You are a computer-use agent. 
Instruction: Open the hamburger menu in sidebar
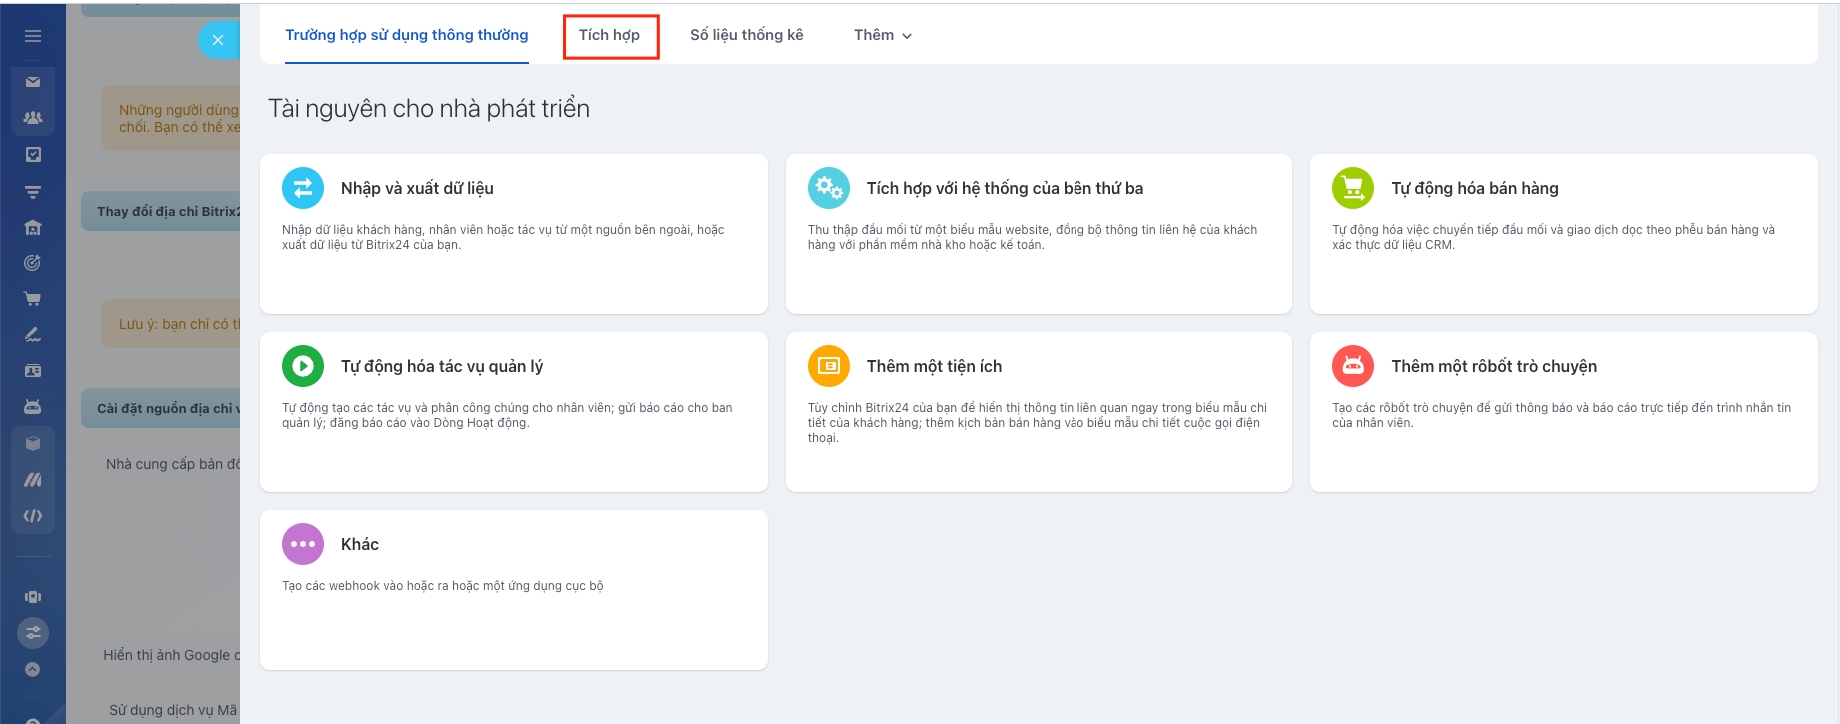33,36
